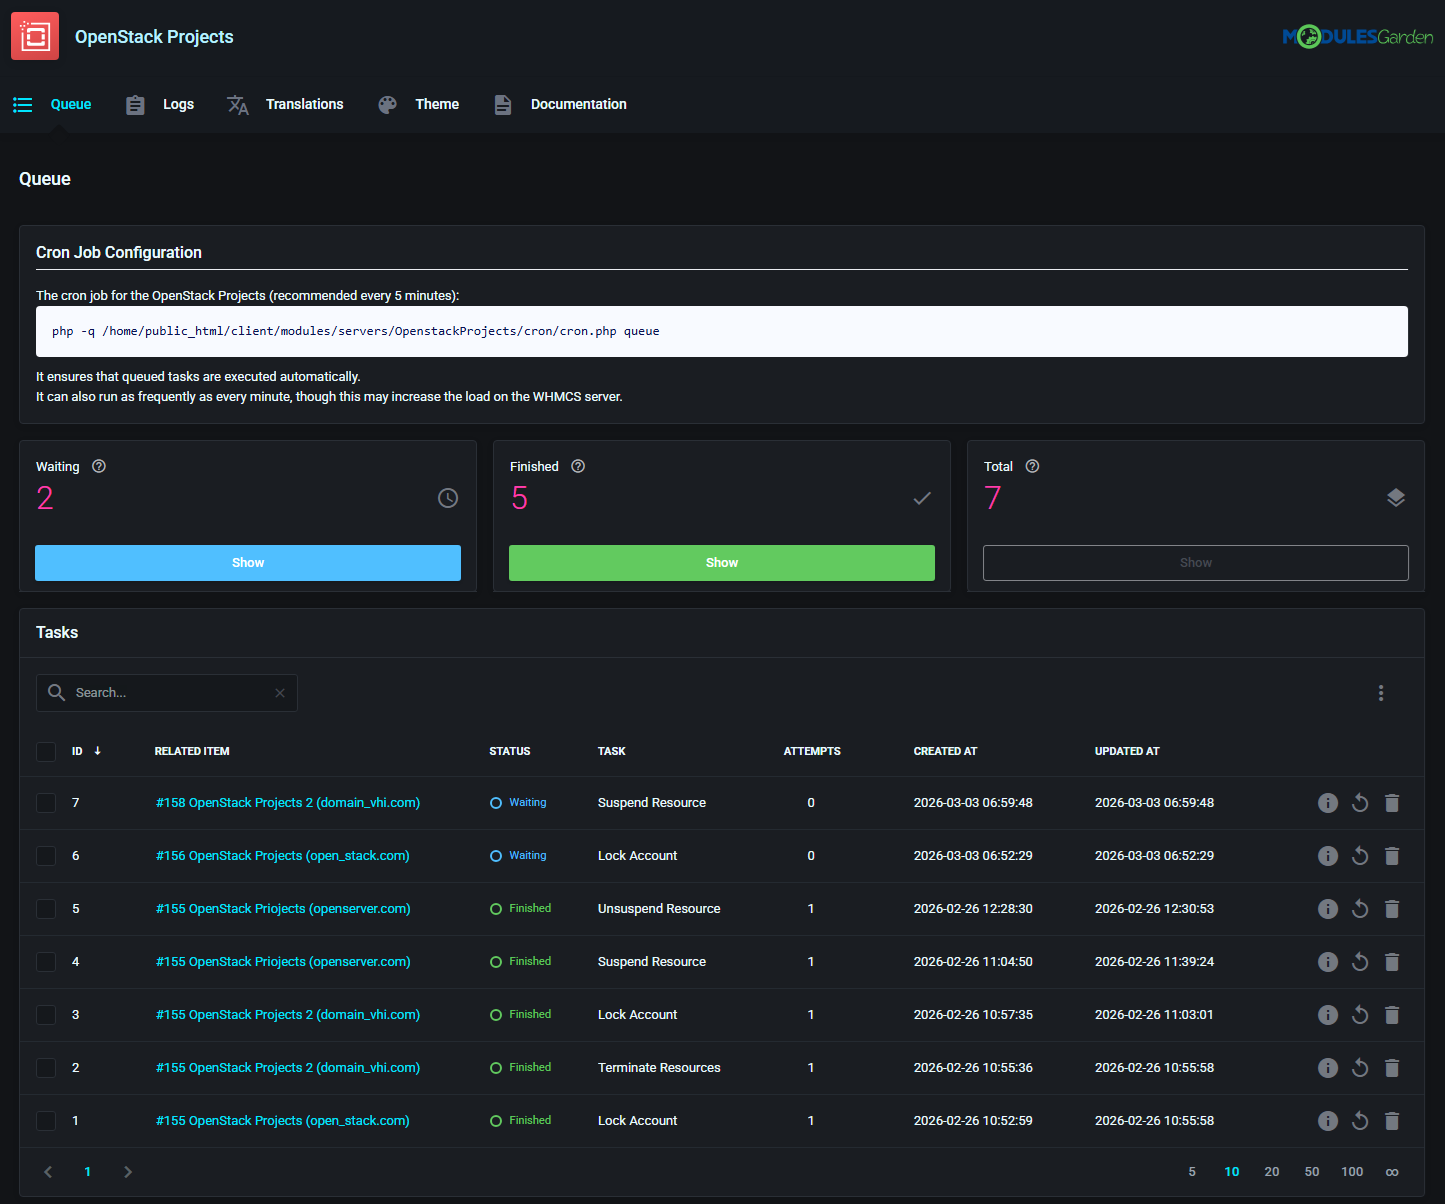Click the ModulesGarden logo
Screen dimensions: 1445x1204
[1357, 37]
